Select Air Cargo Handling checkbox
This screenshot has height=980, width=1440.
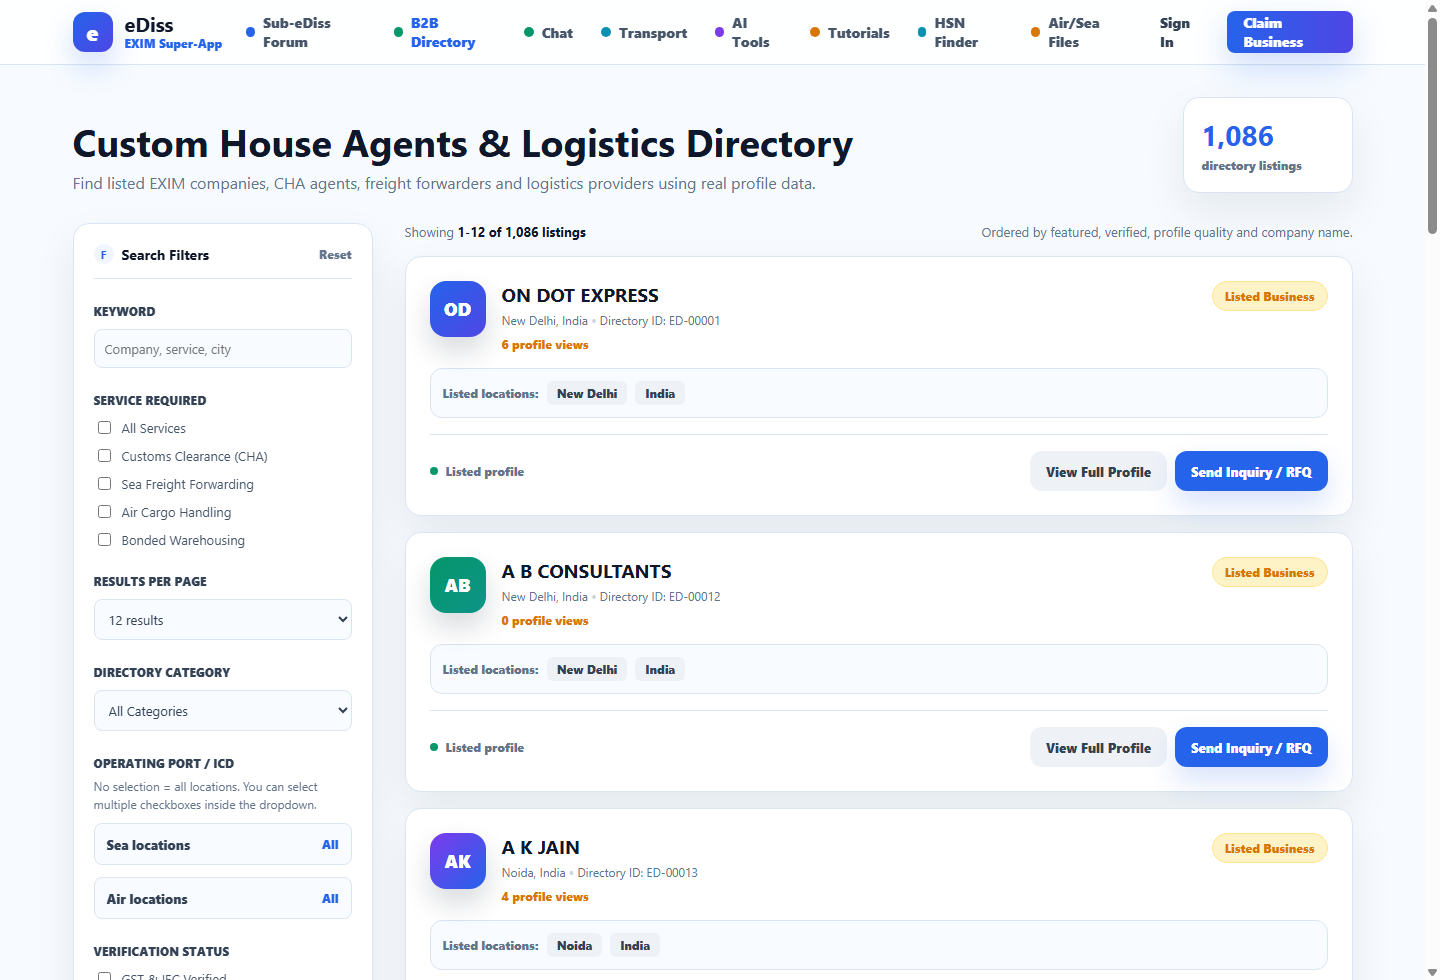tap(104, 512)
